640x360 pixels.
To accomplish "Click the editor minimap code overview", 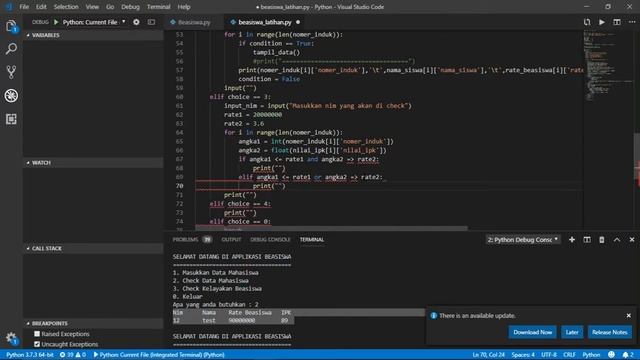I will tap(608, 65).
